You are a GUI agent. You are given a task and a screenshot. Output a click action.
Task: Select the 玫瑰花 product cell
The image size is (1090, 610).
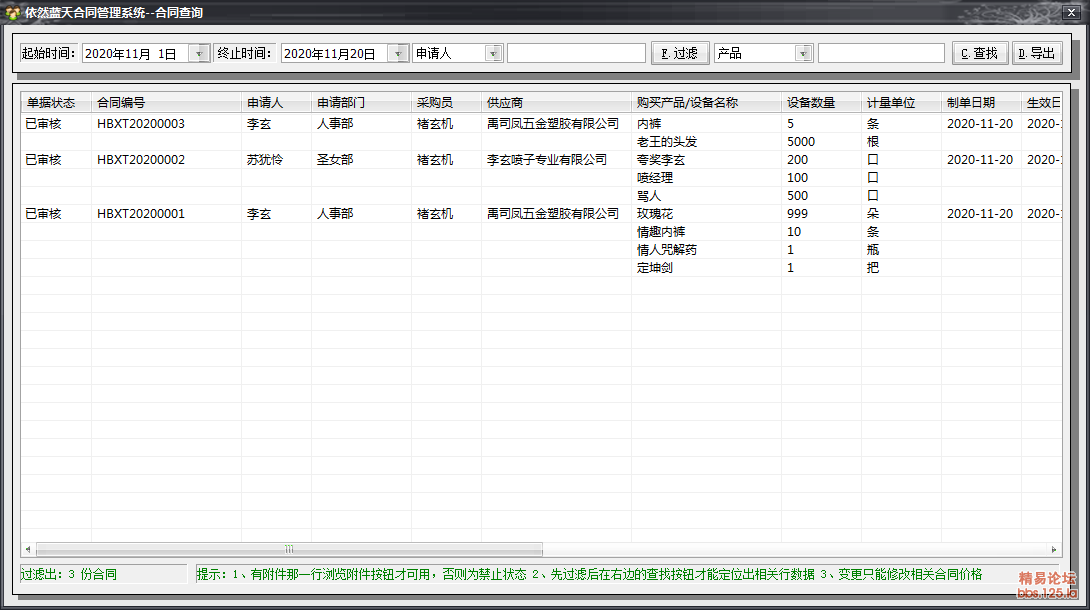point(655,214)
